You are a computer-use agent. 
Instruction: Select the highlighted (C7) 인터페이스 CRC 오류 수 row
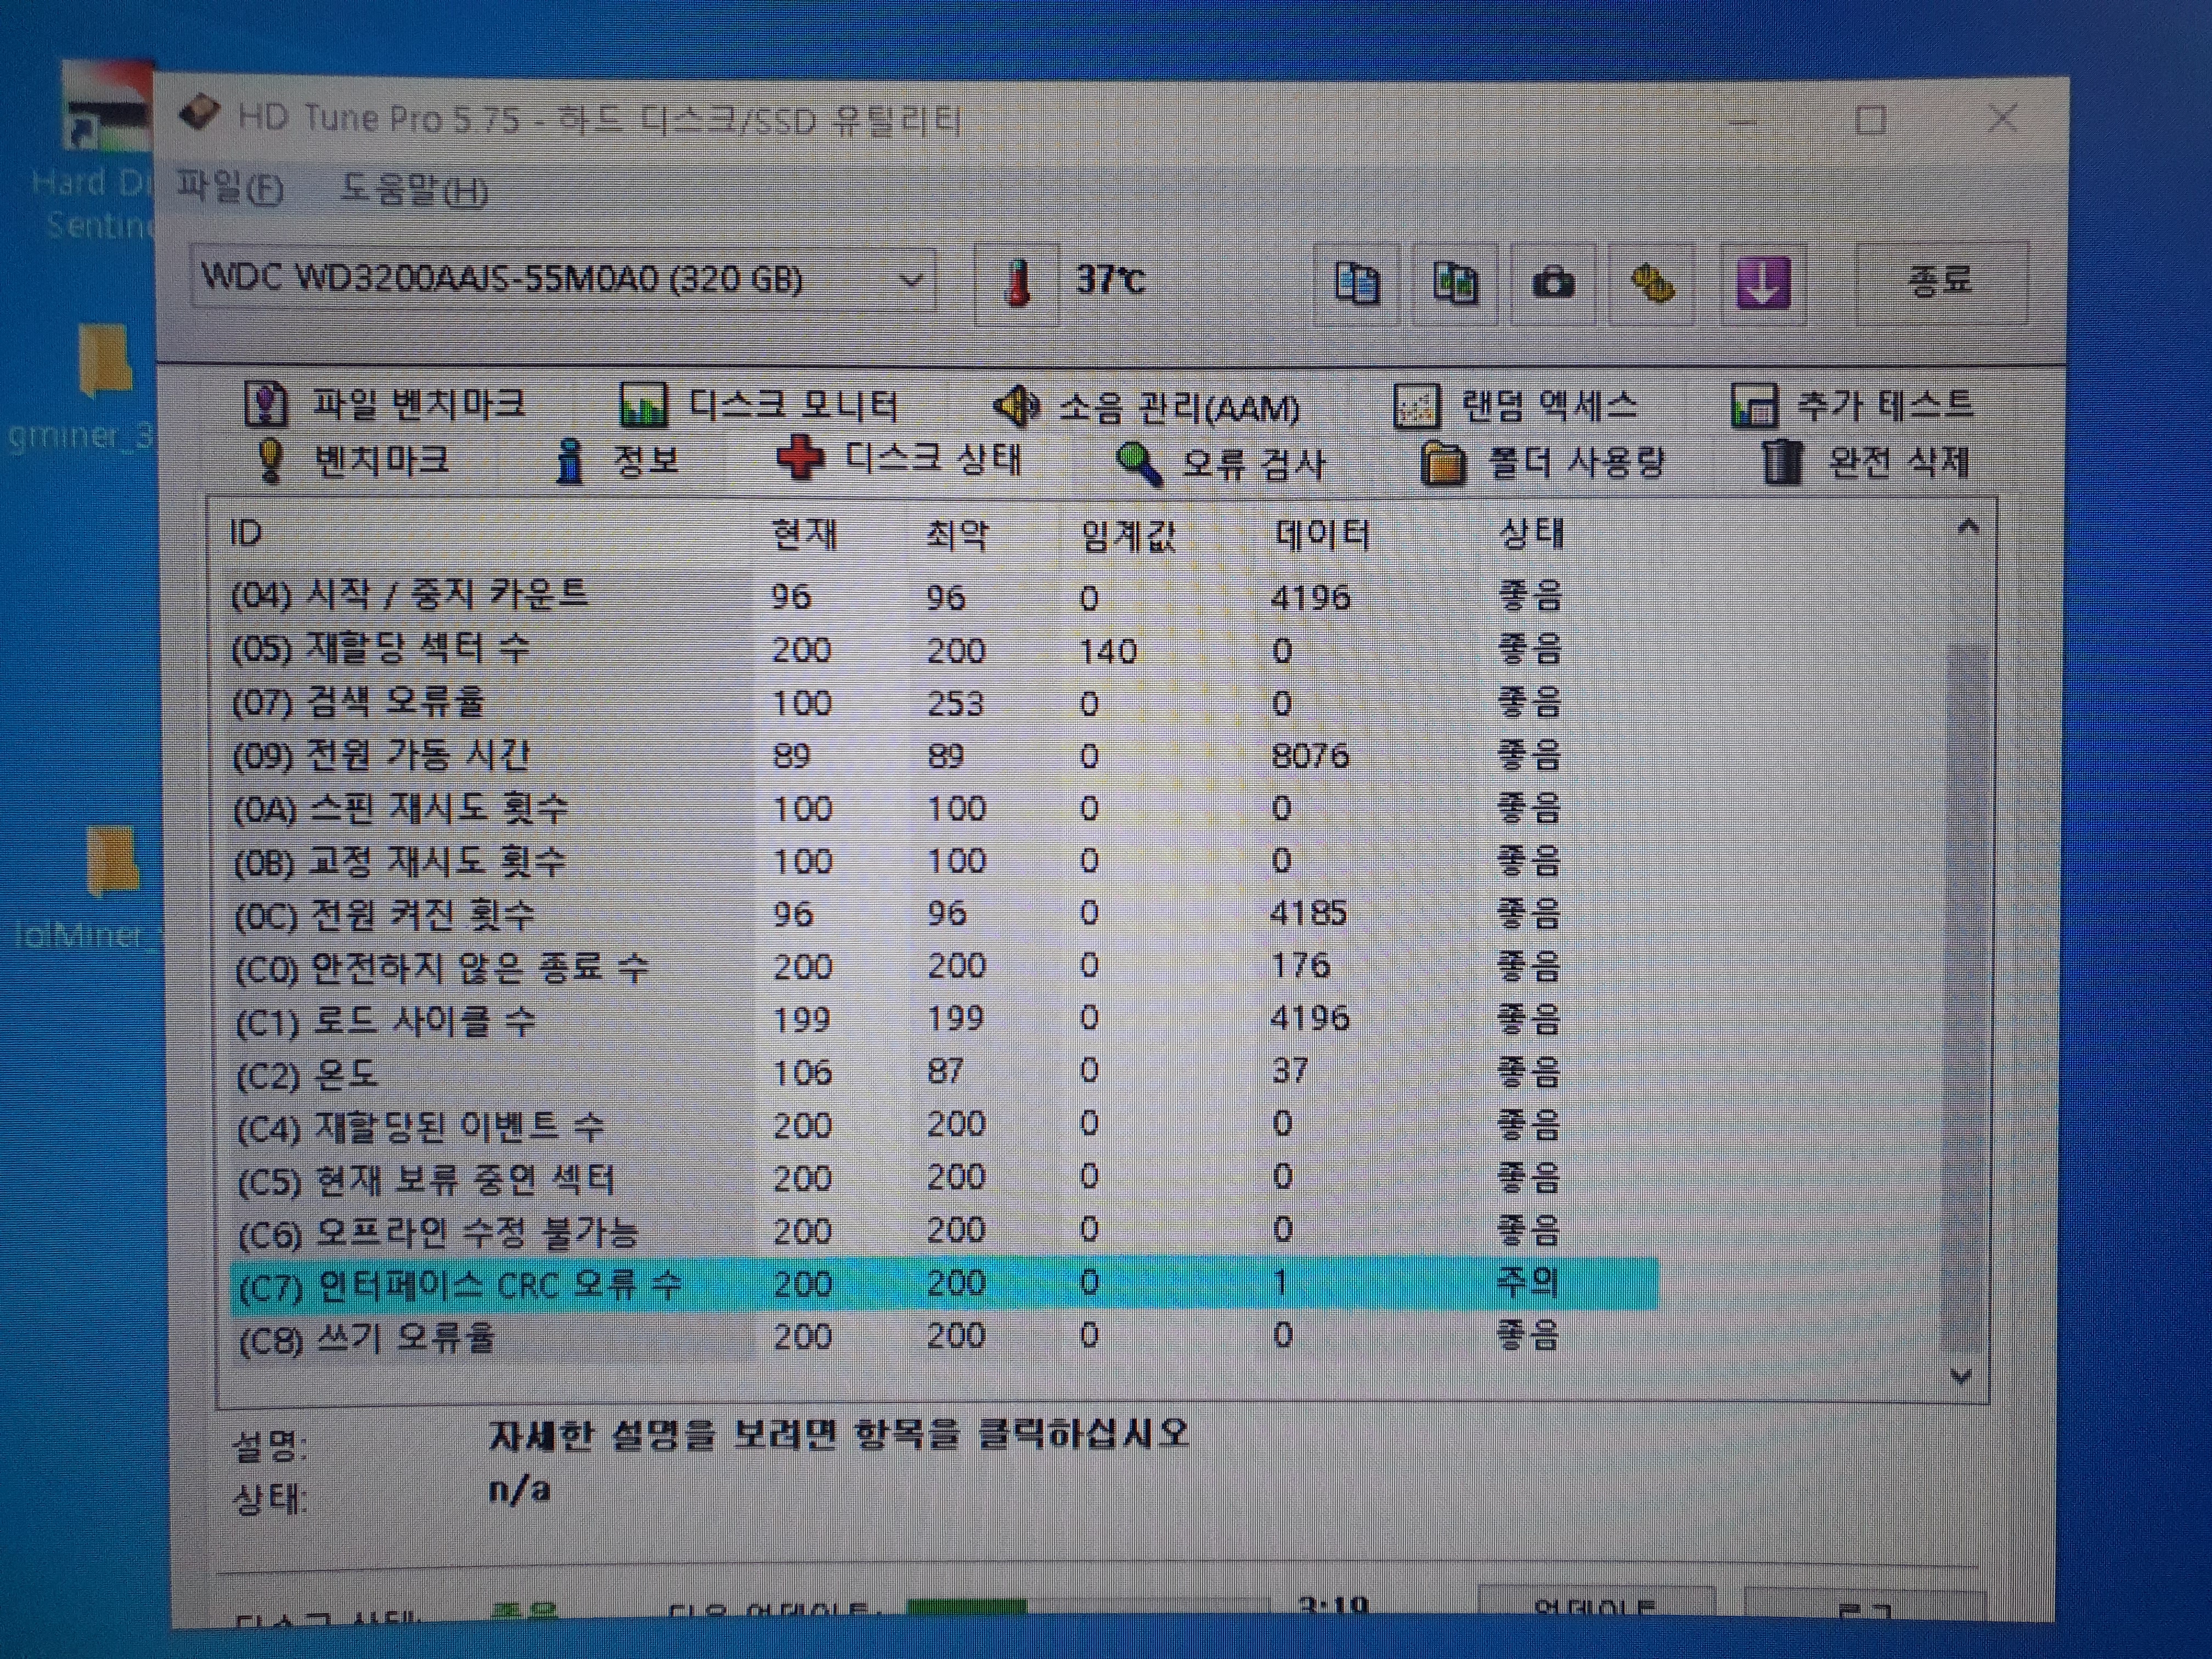(x=943, y=1284)
